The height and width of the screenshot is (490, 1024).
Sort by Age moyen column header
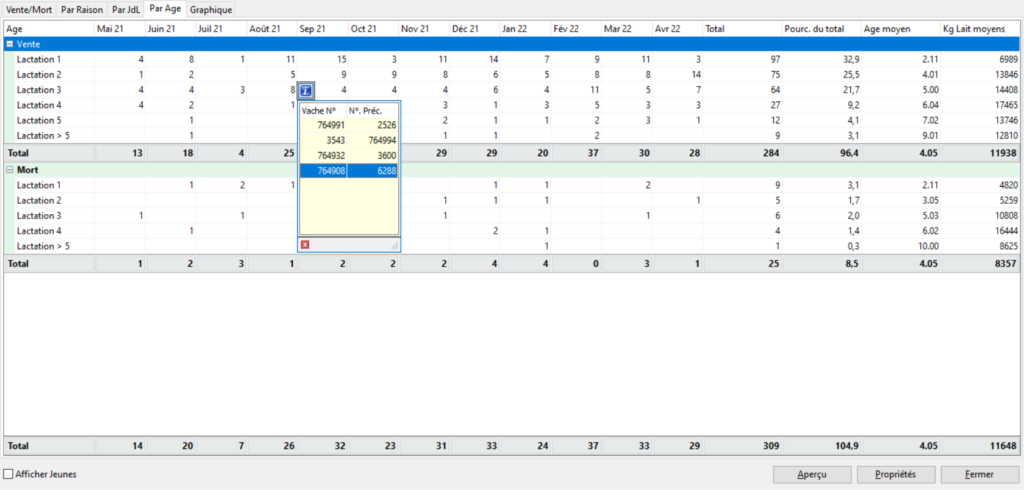click(899, 29)
